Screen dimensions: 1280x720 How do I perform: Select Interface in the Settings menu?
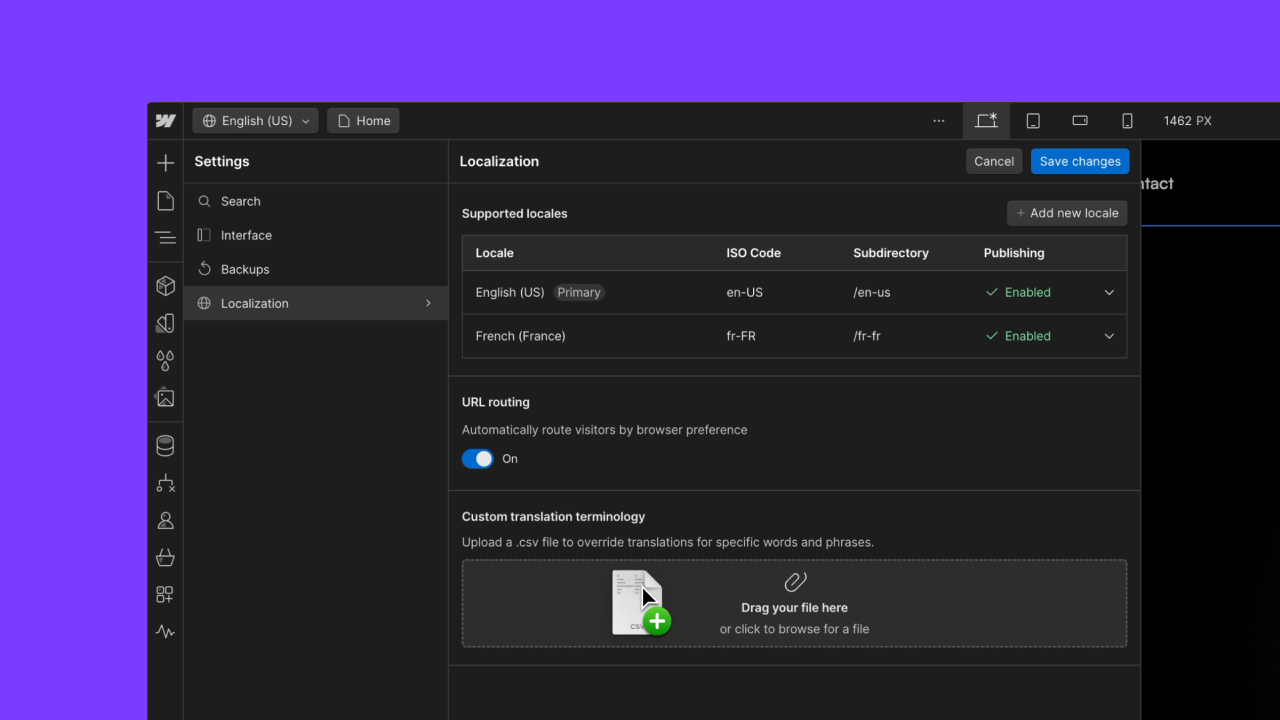point(246,236)
